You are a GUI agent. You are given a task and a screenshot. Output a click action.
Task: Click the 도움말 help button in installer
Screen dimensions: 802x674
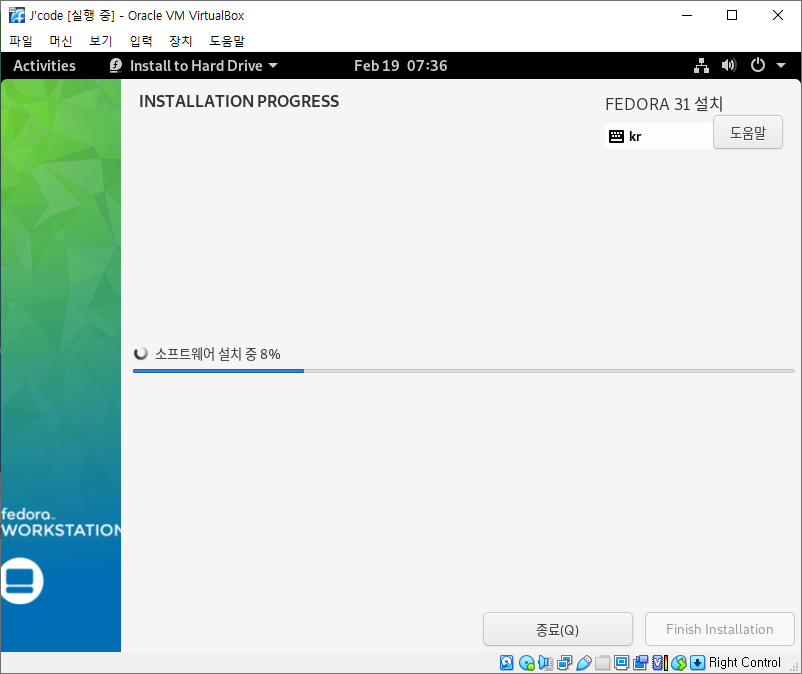coord(748,132)
